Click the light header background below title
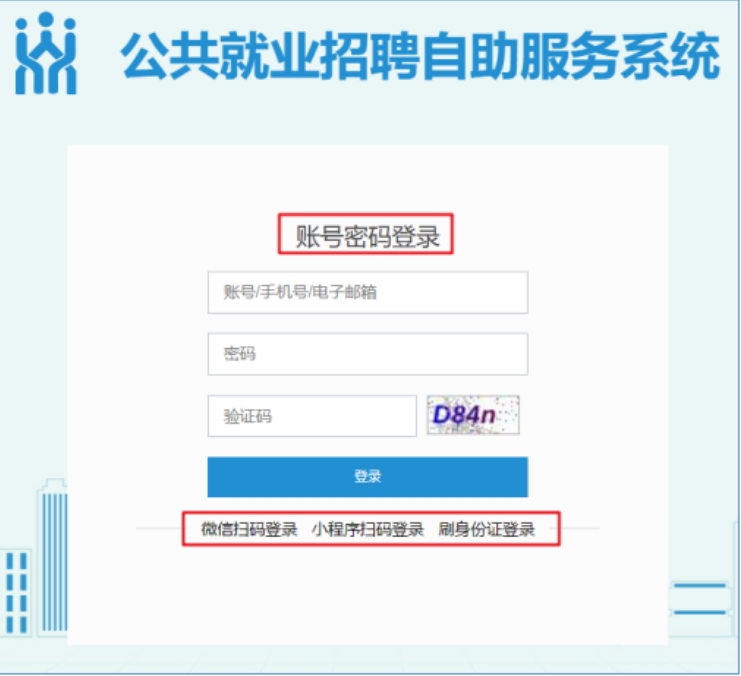741x676 pixels. (x=369, y=121)
